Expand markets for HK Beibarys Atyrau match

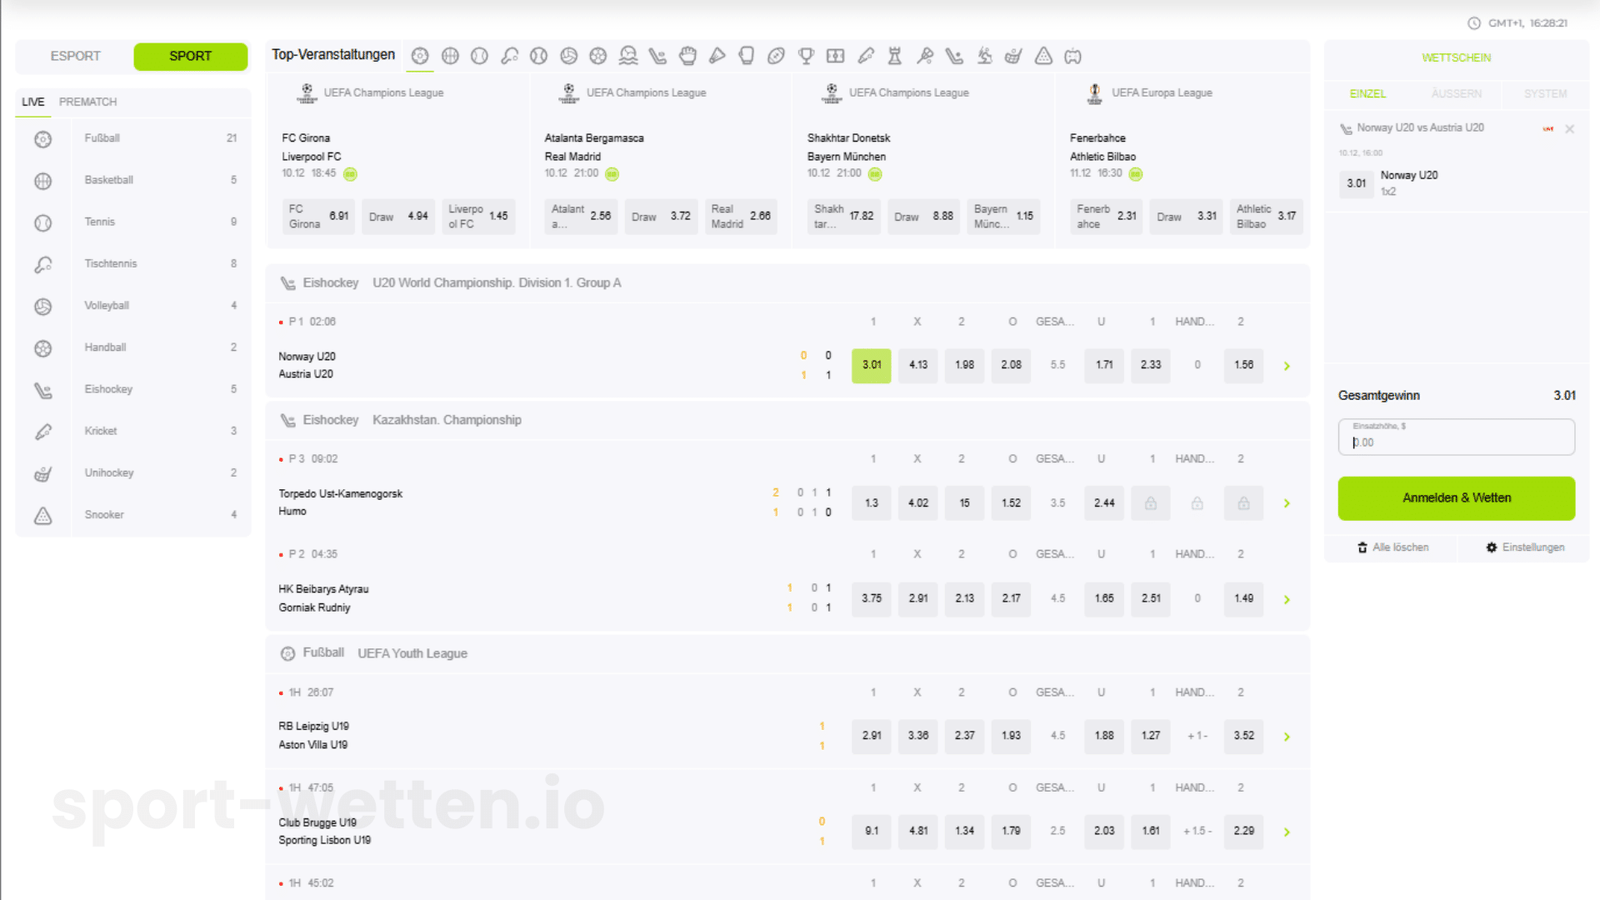tap(1287, 599)
